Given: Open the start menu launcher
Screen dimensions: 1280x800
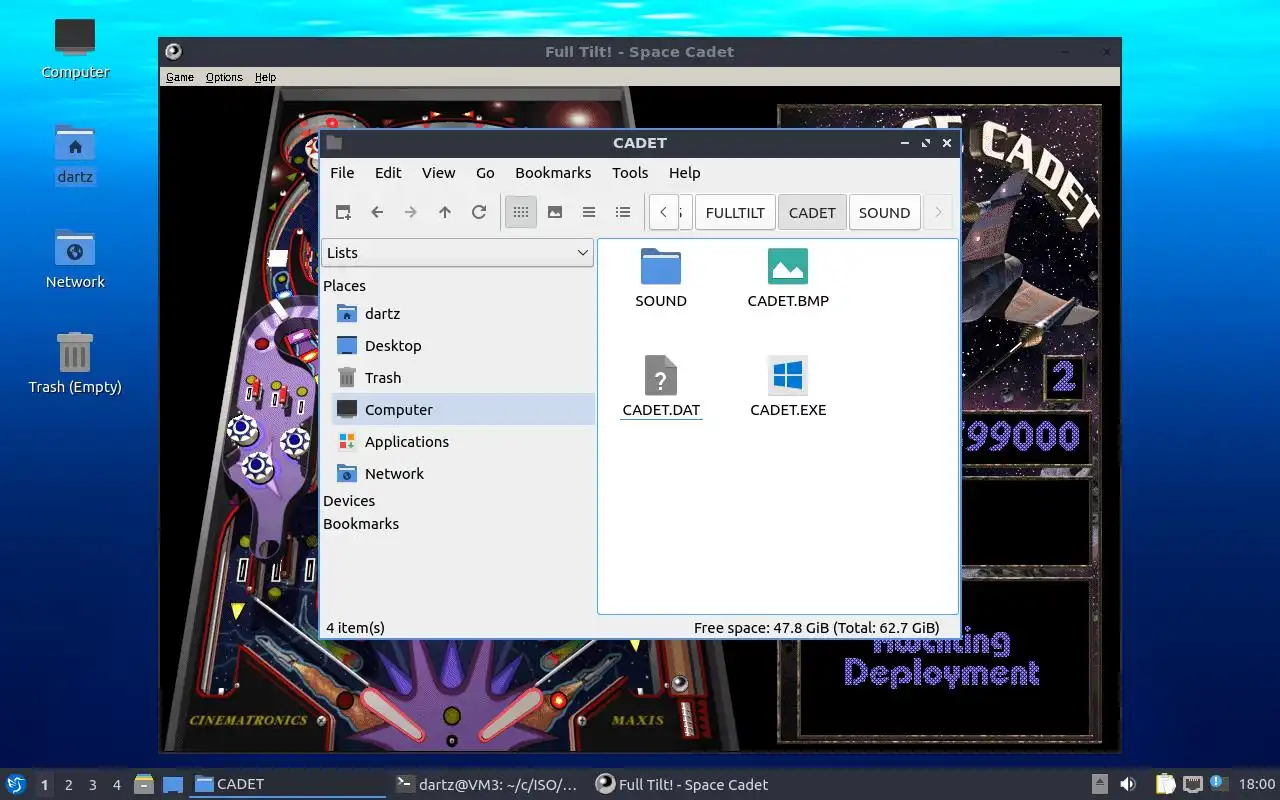Looking at the screenshot, I should [x=15, y=784].
